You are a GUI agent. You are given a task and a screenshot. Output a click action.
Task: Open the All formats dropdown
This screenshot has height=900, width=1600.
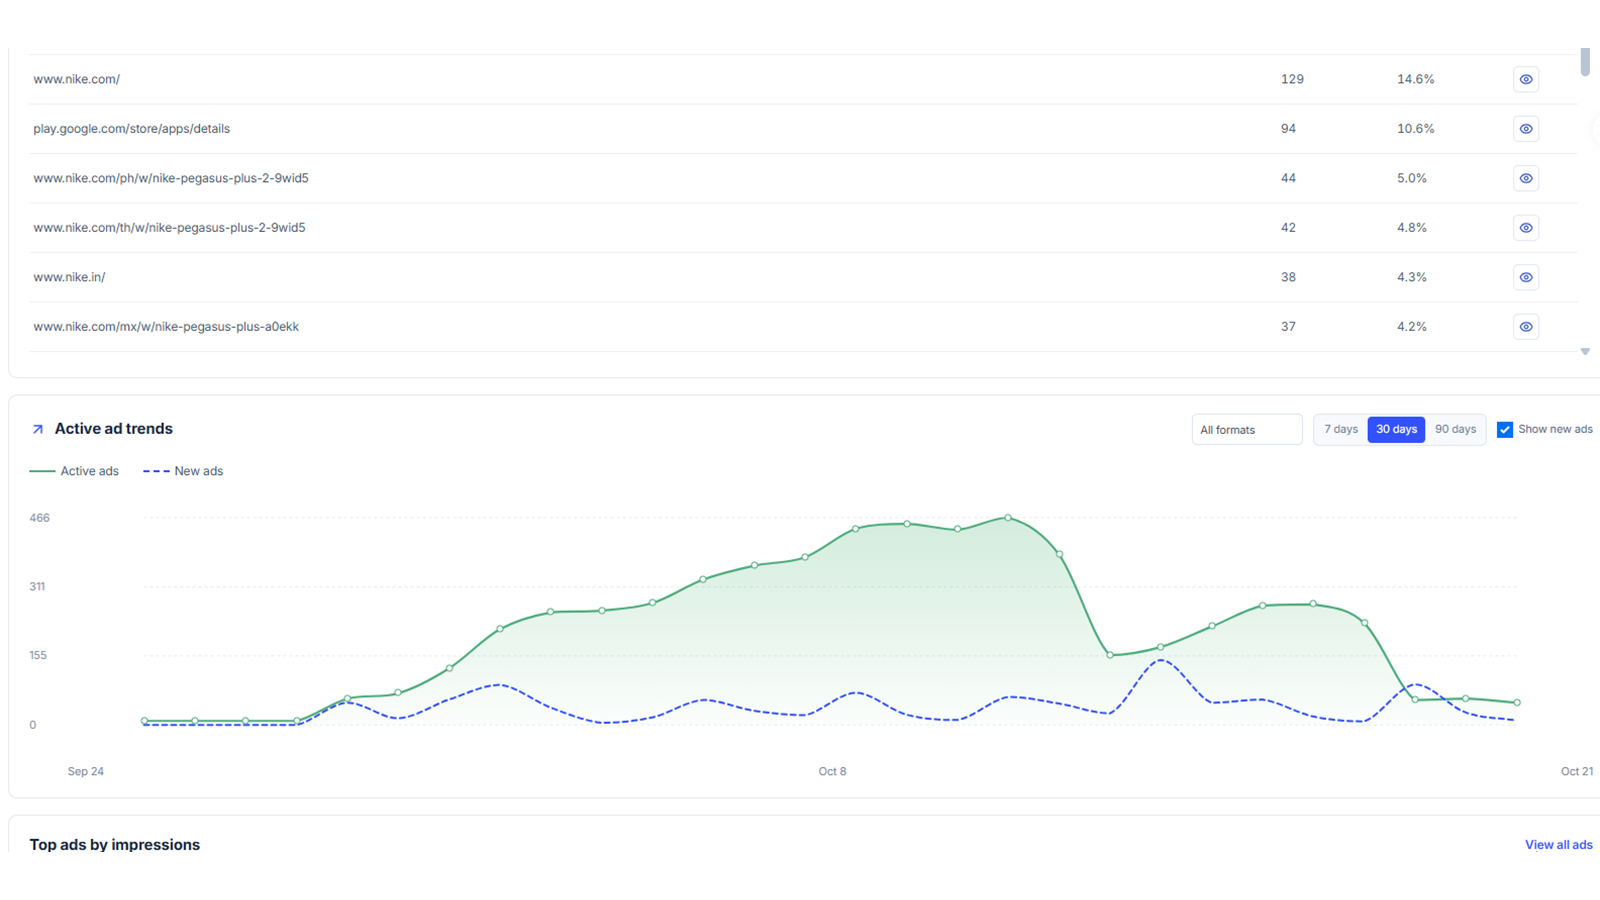(1247, 430)
